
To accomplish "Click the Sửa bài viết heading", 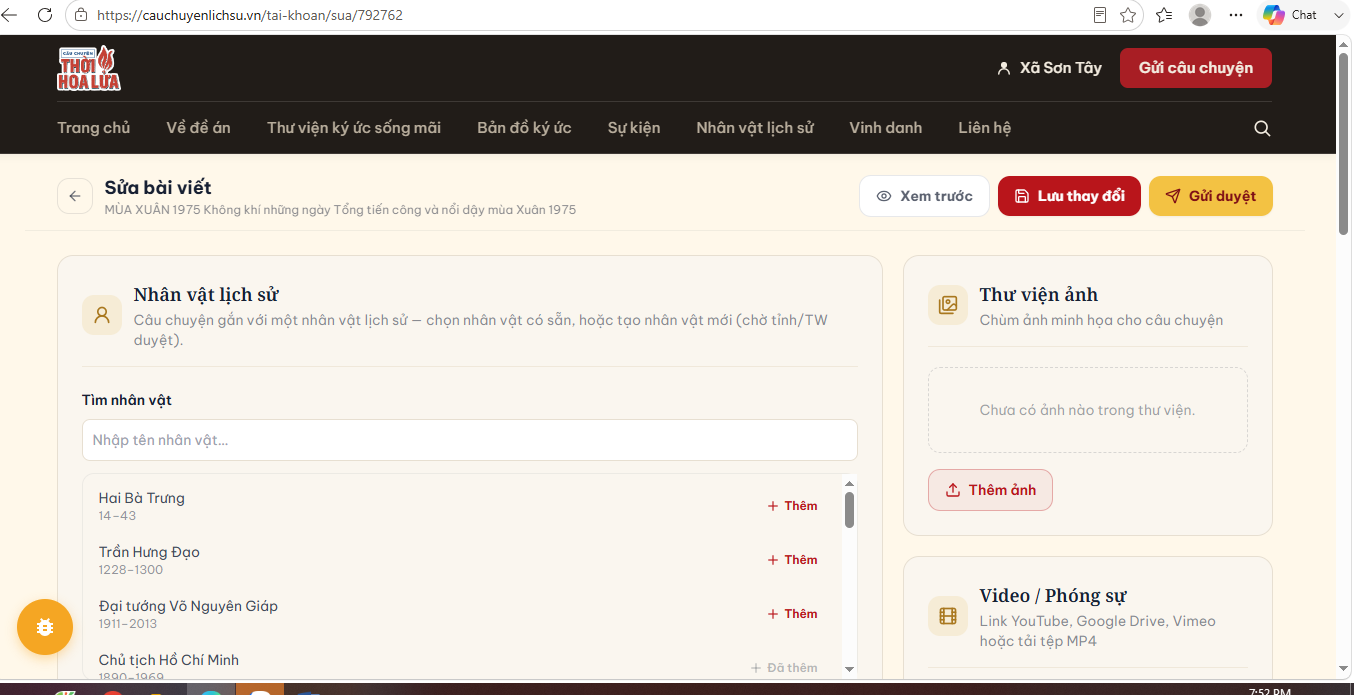I will click(158, 187).
